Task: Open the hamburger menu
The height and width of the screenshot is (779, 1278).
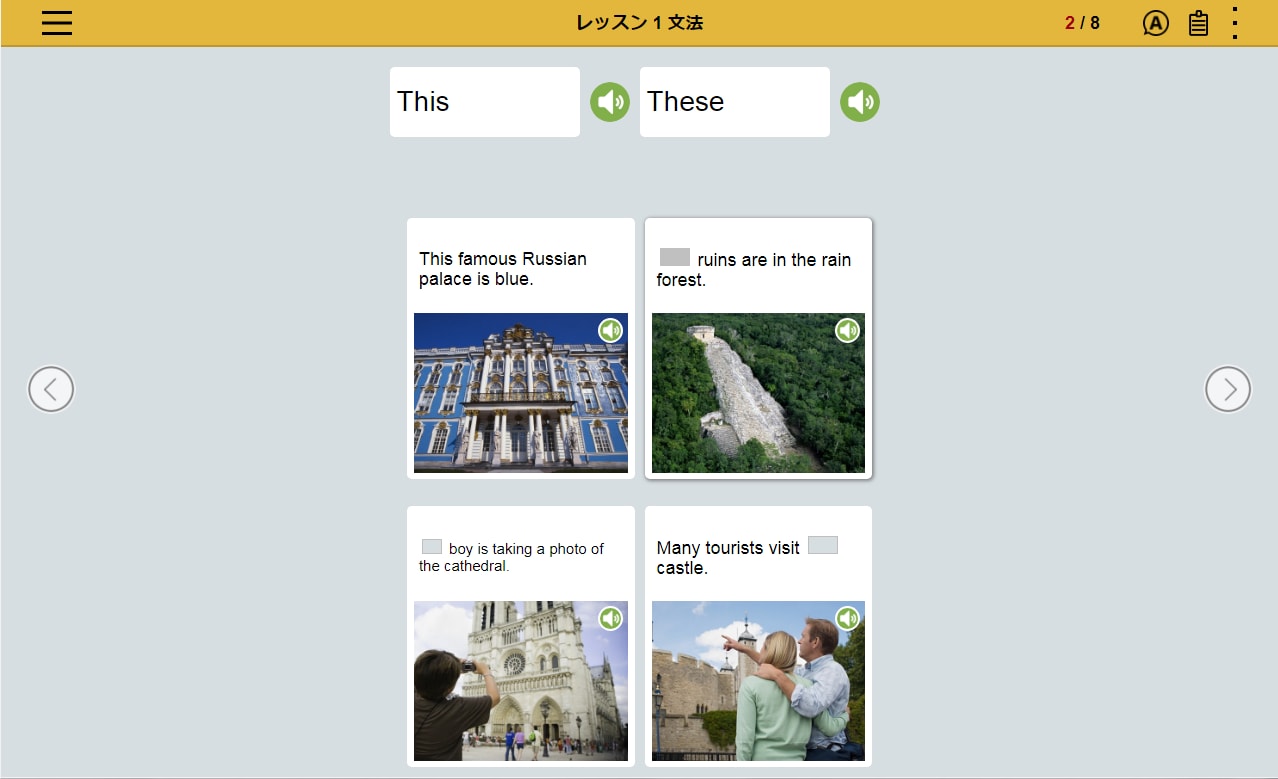Action: 57,23
